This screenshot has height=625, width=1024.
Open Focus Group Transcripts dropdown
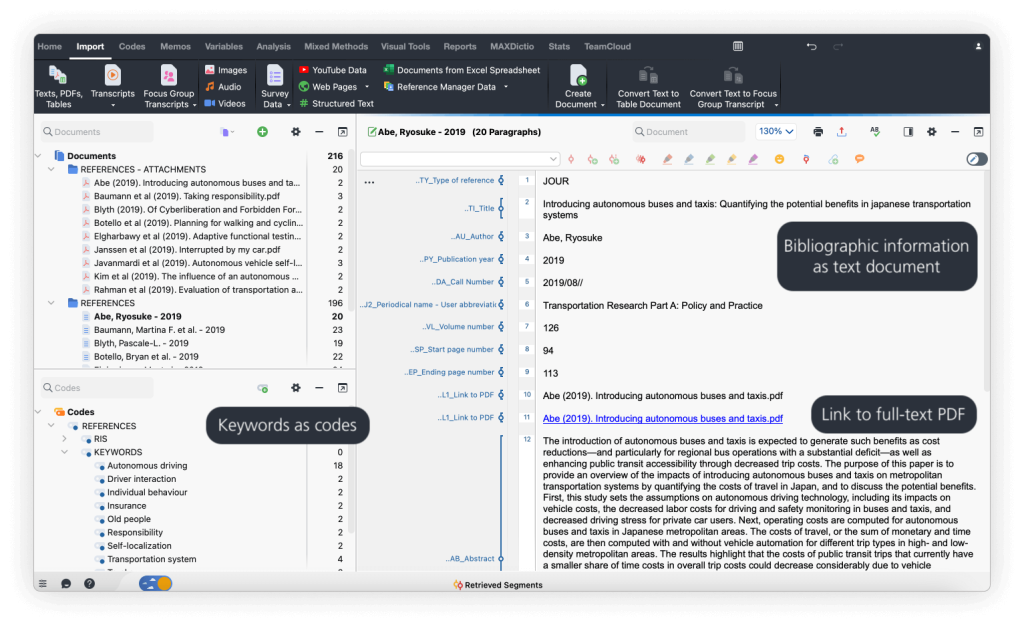(194, 104)
